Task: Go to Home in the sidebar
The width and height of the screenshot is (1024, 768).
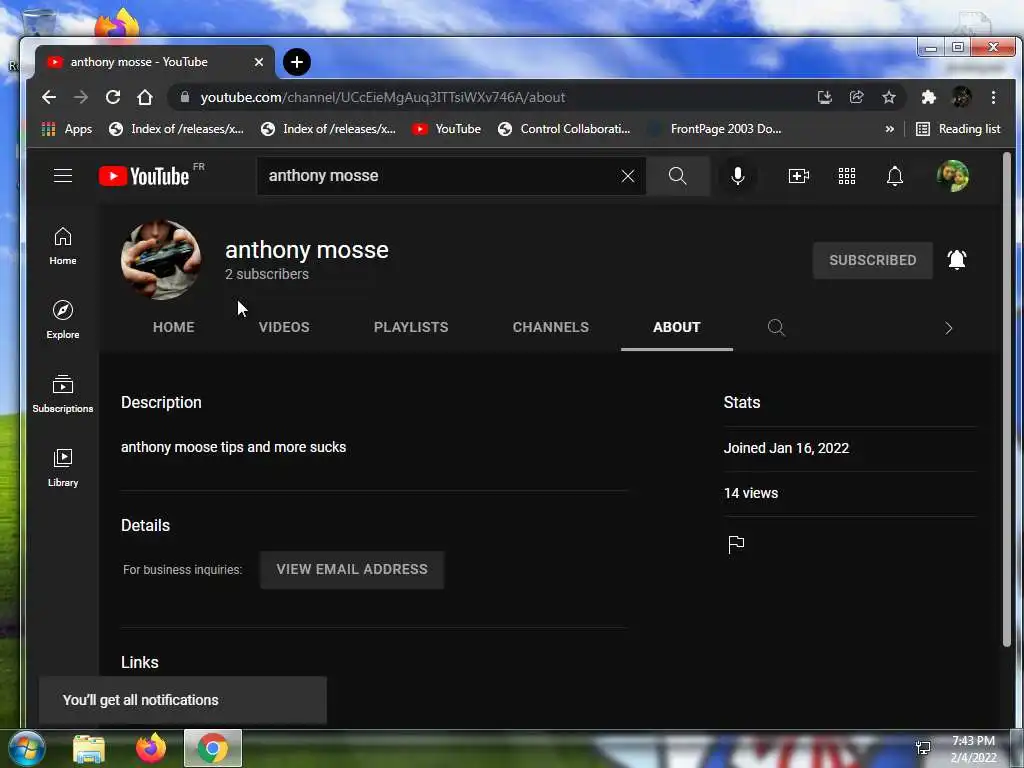Action: coord(63,246)
